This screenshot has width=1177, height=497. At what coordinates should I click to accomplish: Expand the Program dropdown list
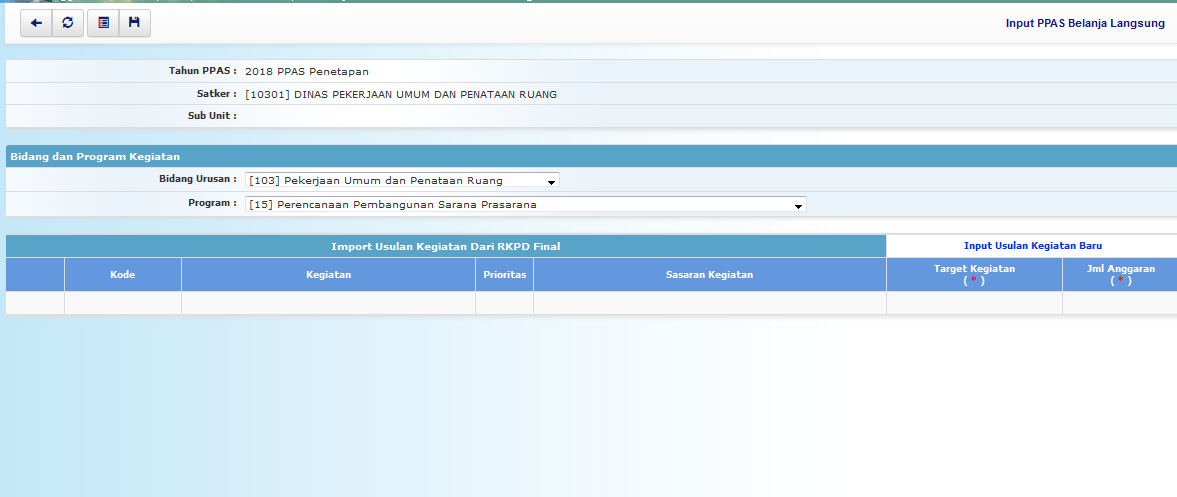[525, 205]
